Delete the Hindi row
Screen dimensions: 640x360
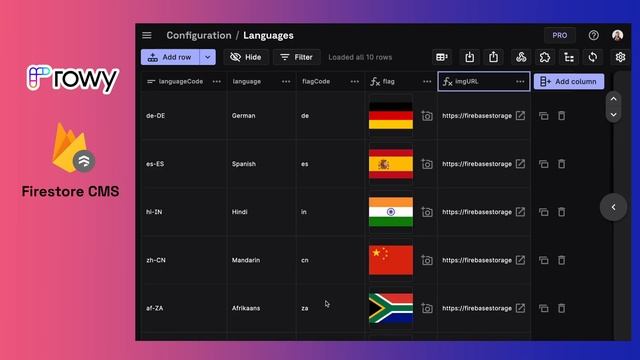[562, 212]
